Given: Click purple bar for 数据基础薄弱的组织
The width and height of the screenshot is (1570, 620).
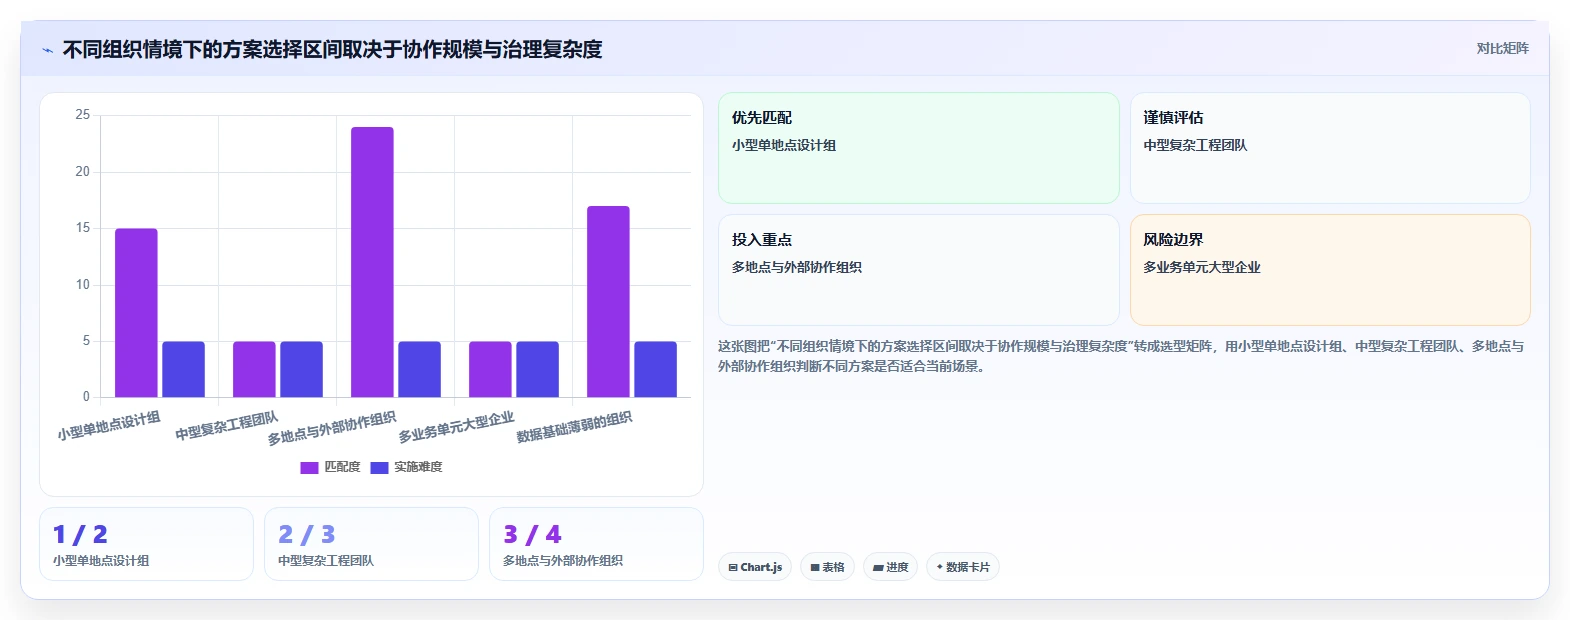Looking at the screenshot, I should click(x=608, y=302).
